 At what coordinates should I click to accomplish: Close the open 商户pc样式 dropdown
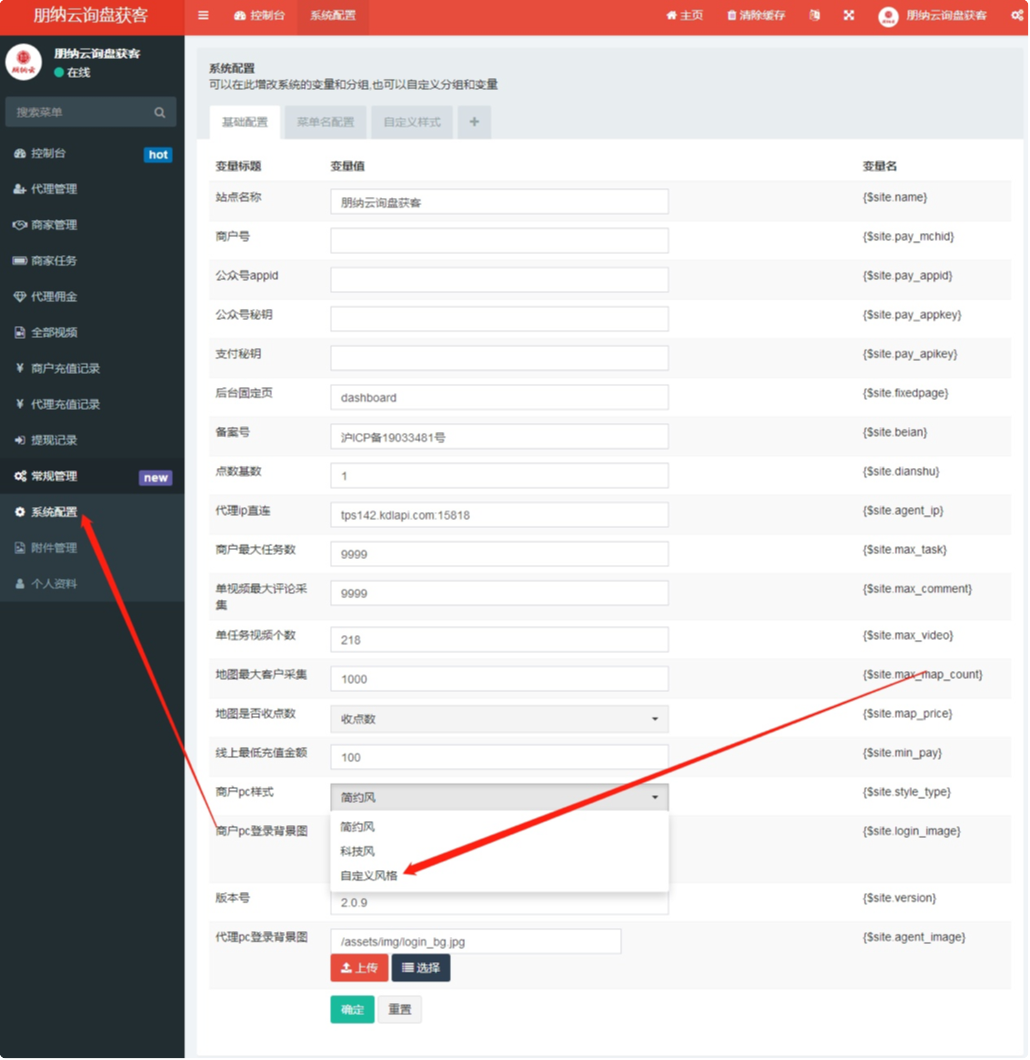pyautogui.click(x=499, y=797)
